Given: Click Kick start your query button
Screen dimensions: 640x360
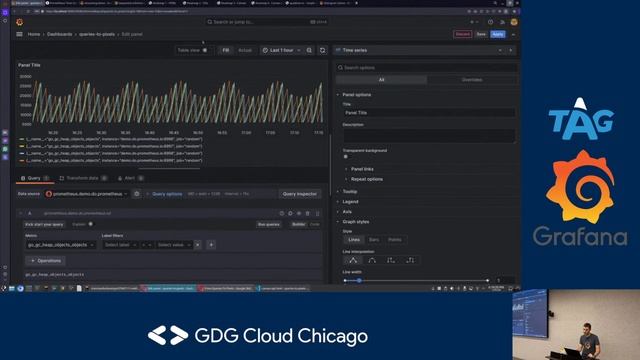Looking at the screenshot, I should (44, 224).
